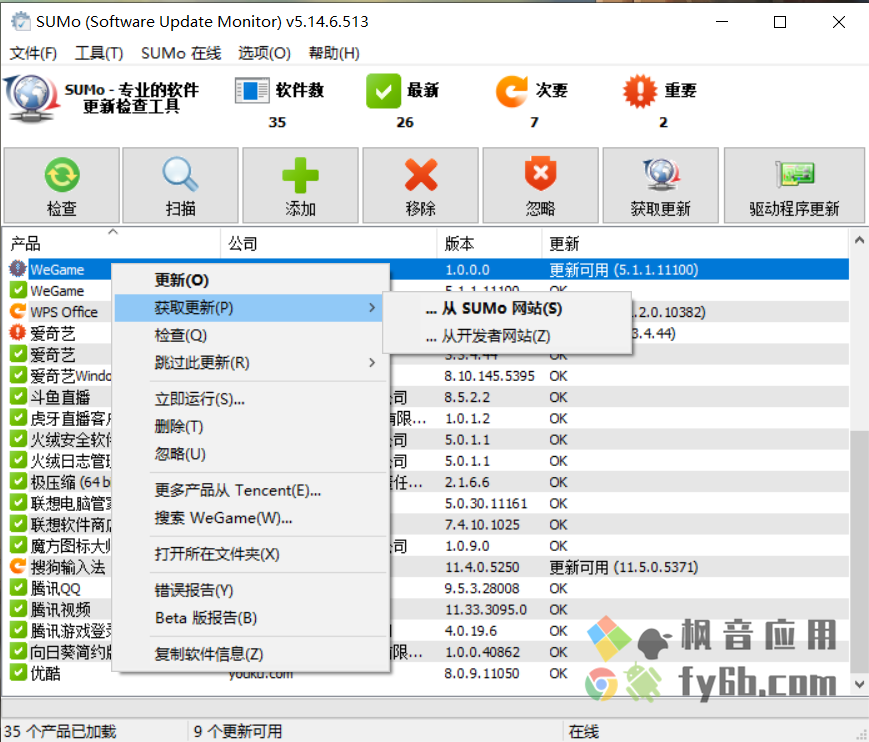
Task: Select the 腾讯QQ product name
Action: tap(55, 588)
